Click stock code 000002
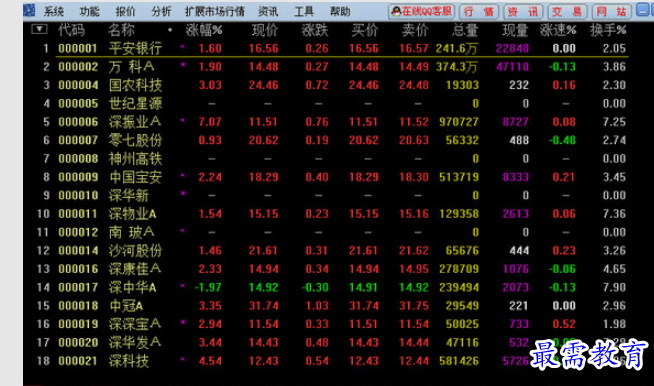 click(x=78, y=67)
